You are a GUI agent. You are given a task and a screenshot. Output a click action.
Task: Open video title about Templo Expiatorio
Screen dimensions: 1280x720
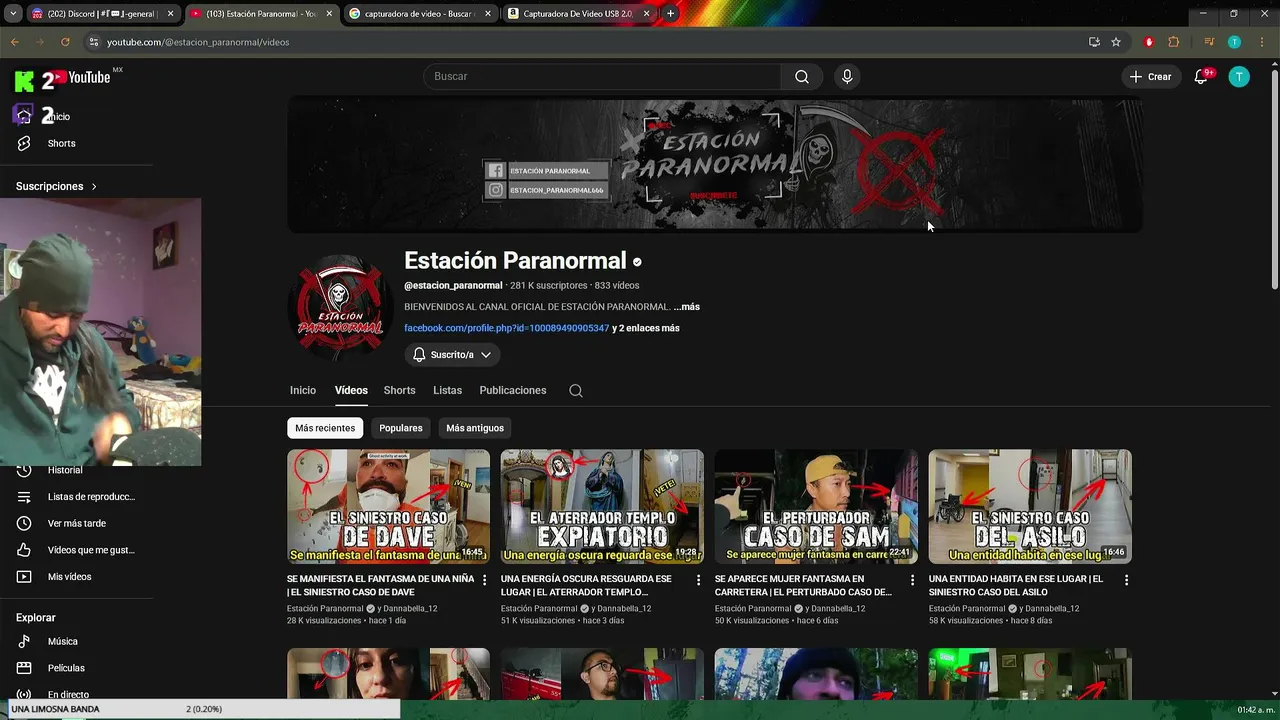(586, 585)
